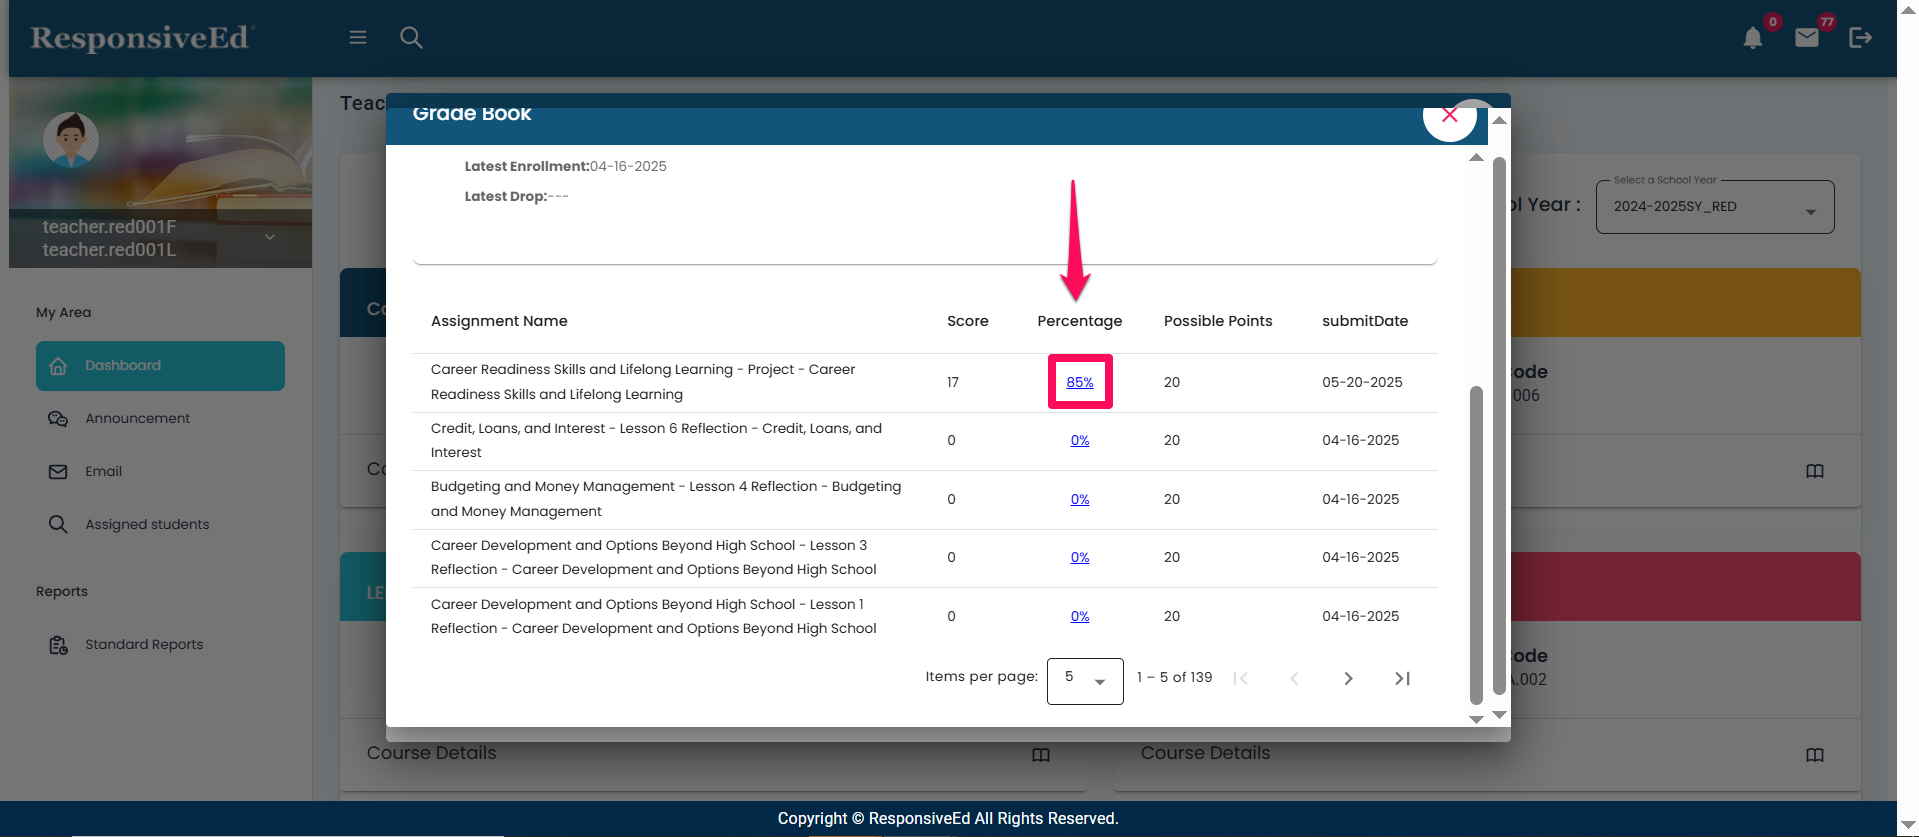Open 0% link for Credit, Loans assignment

click(x=1079, y=441)
